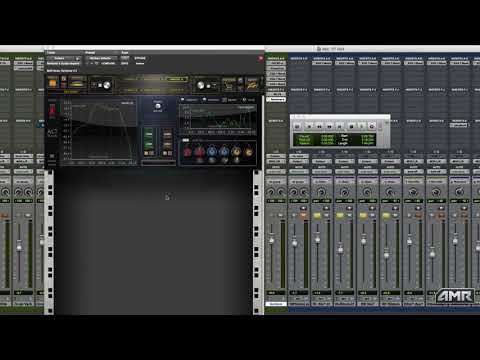480x360 pixels.
Task: Open the output selector on the third right-mixer strip
Action: point(321,161)
